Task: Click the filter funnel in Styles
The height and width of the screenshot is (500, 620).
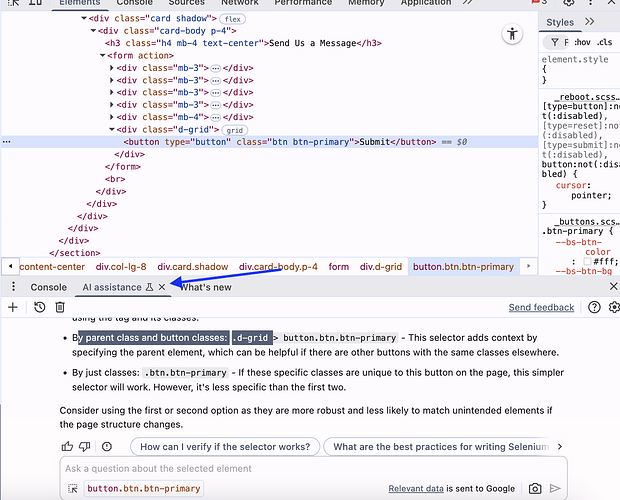Action: pos(554,42)
